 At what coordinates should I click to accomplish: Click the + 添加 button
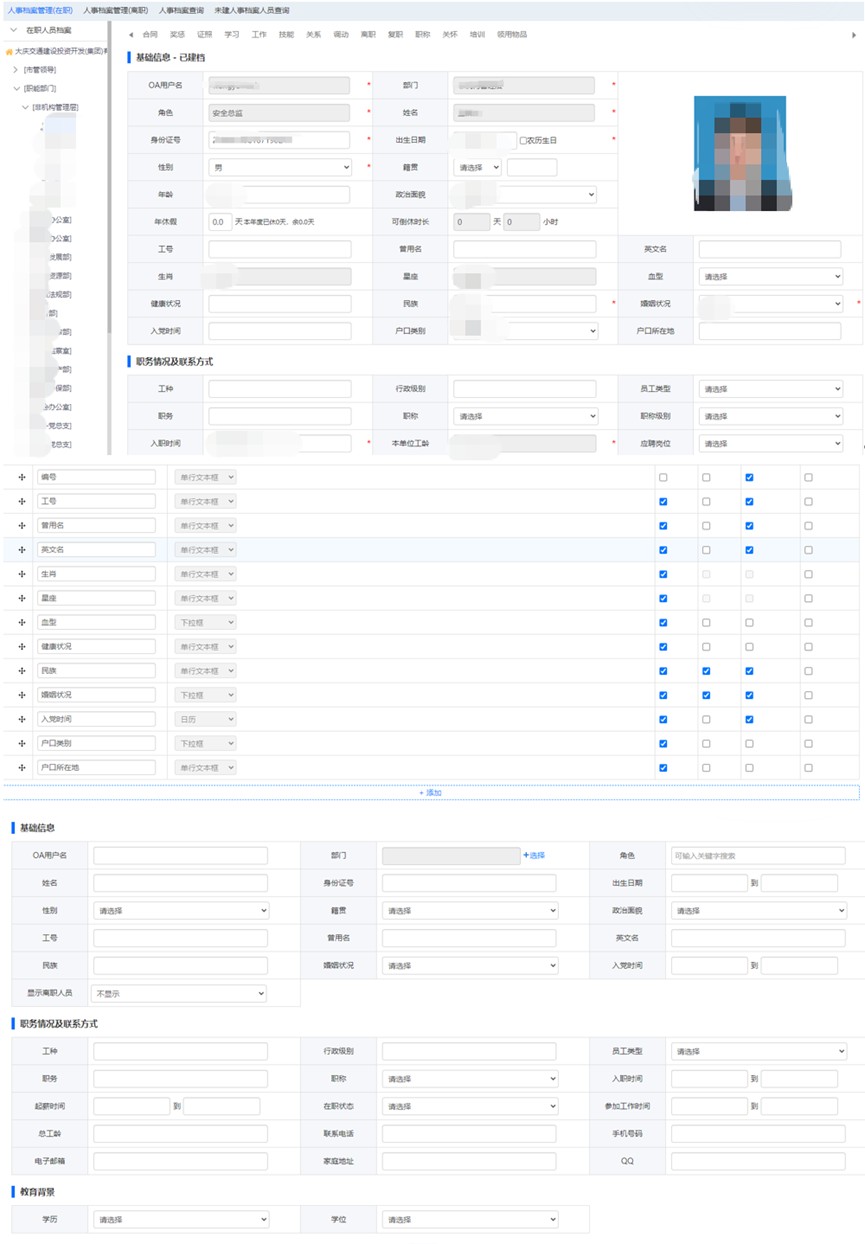tap(431, 793)
